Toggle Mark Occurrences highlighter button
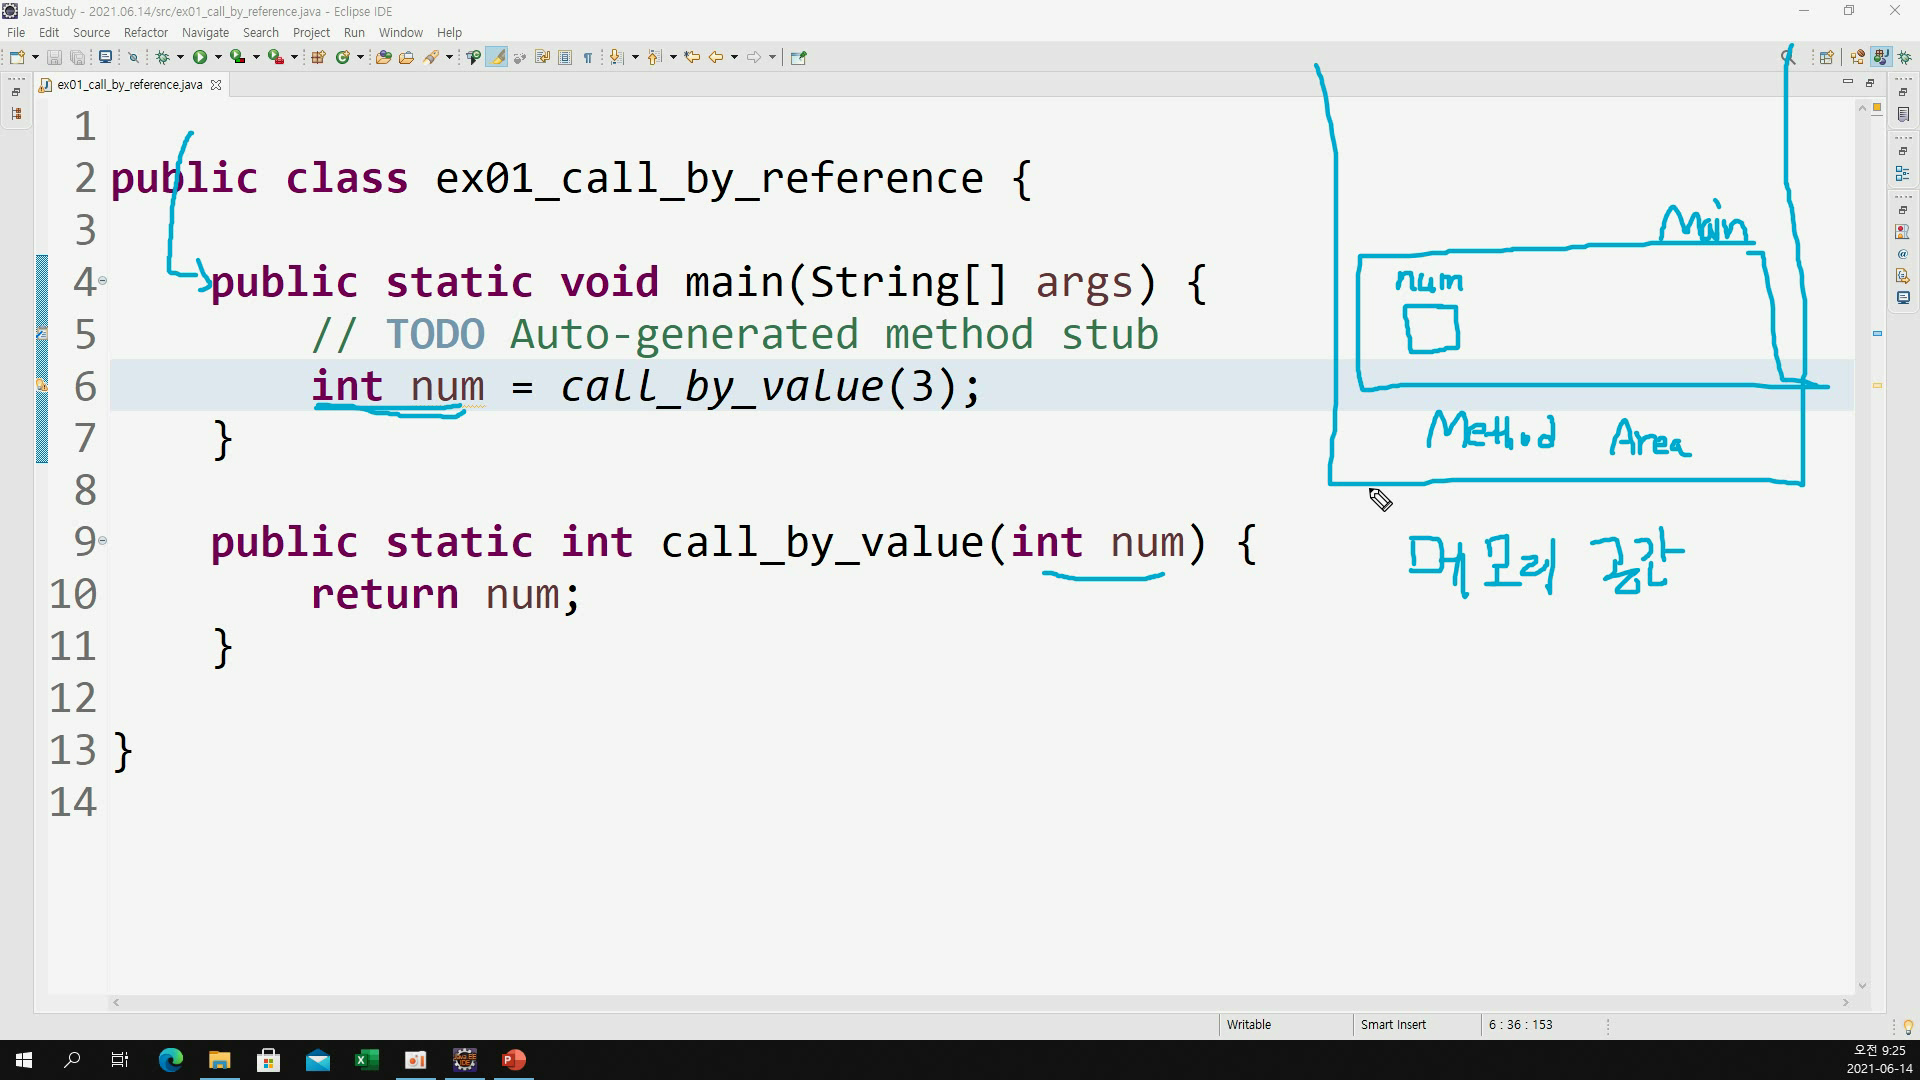 pyautogui.click(x=497, y=57)
